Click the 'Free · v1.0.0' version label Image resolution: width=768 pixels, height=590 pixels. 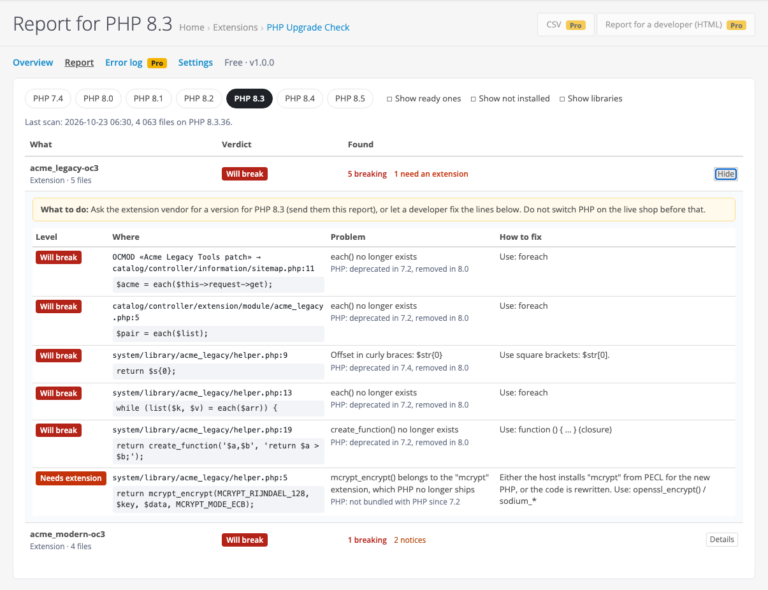tap(249, 63)
